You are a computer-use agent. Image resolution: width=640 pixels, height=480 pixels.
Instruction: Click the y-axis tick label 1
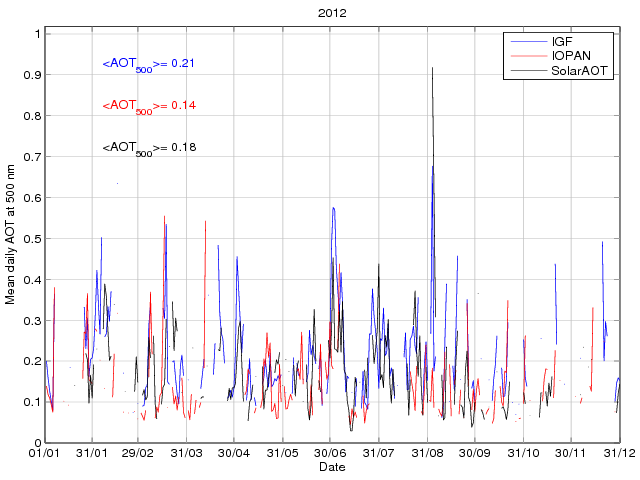[x=38, y=33]
